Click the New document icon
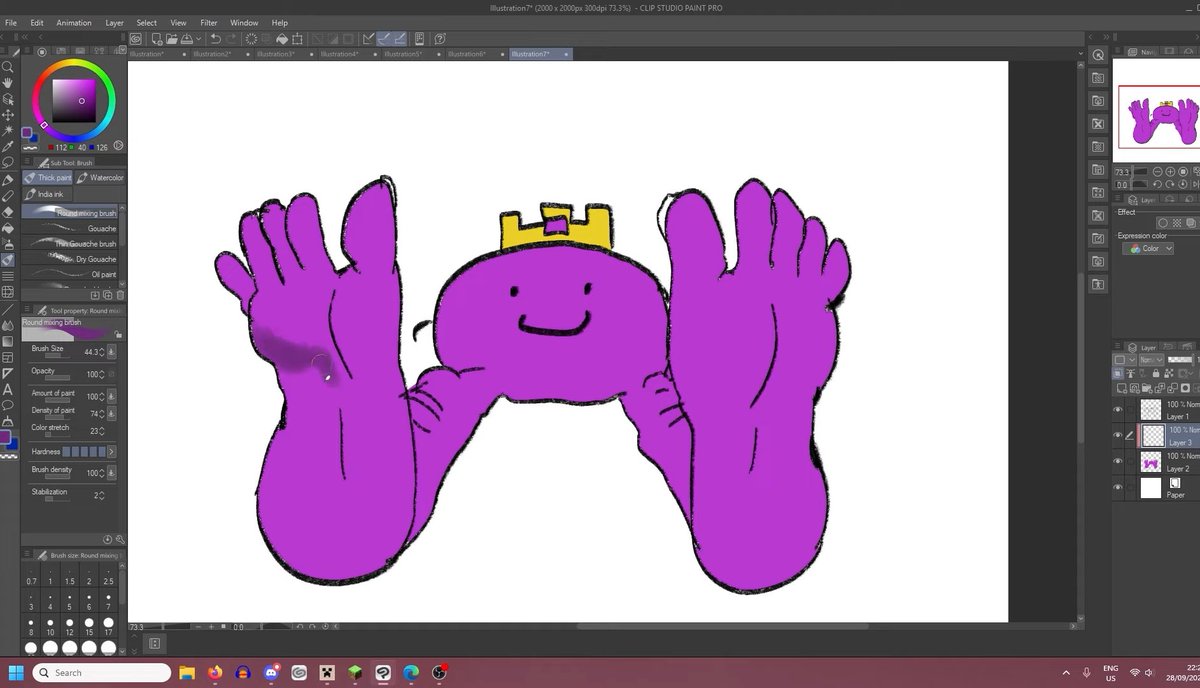Viewport: 1200px width, 688px height. [x=157, y=38]
